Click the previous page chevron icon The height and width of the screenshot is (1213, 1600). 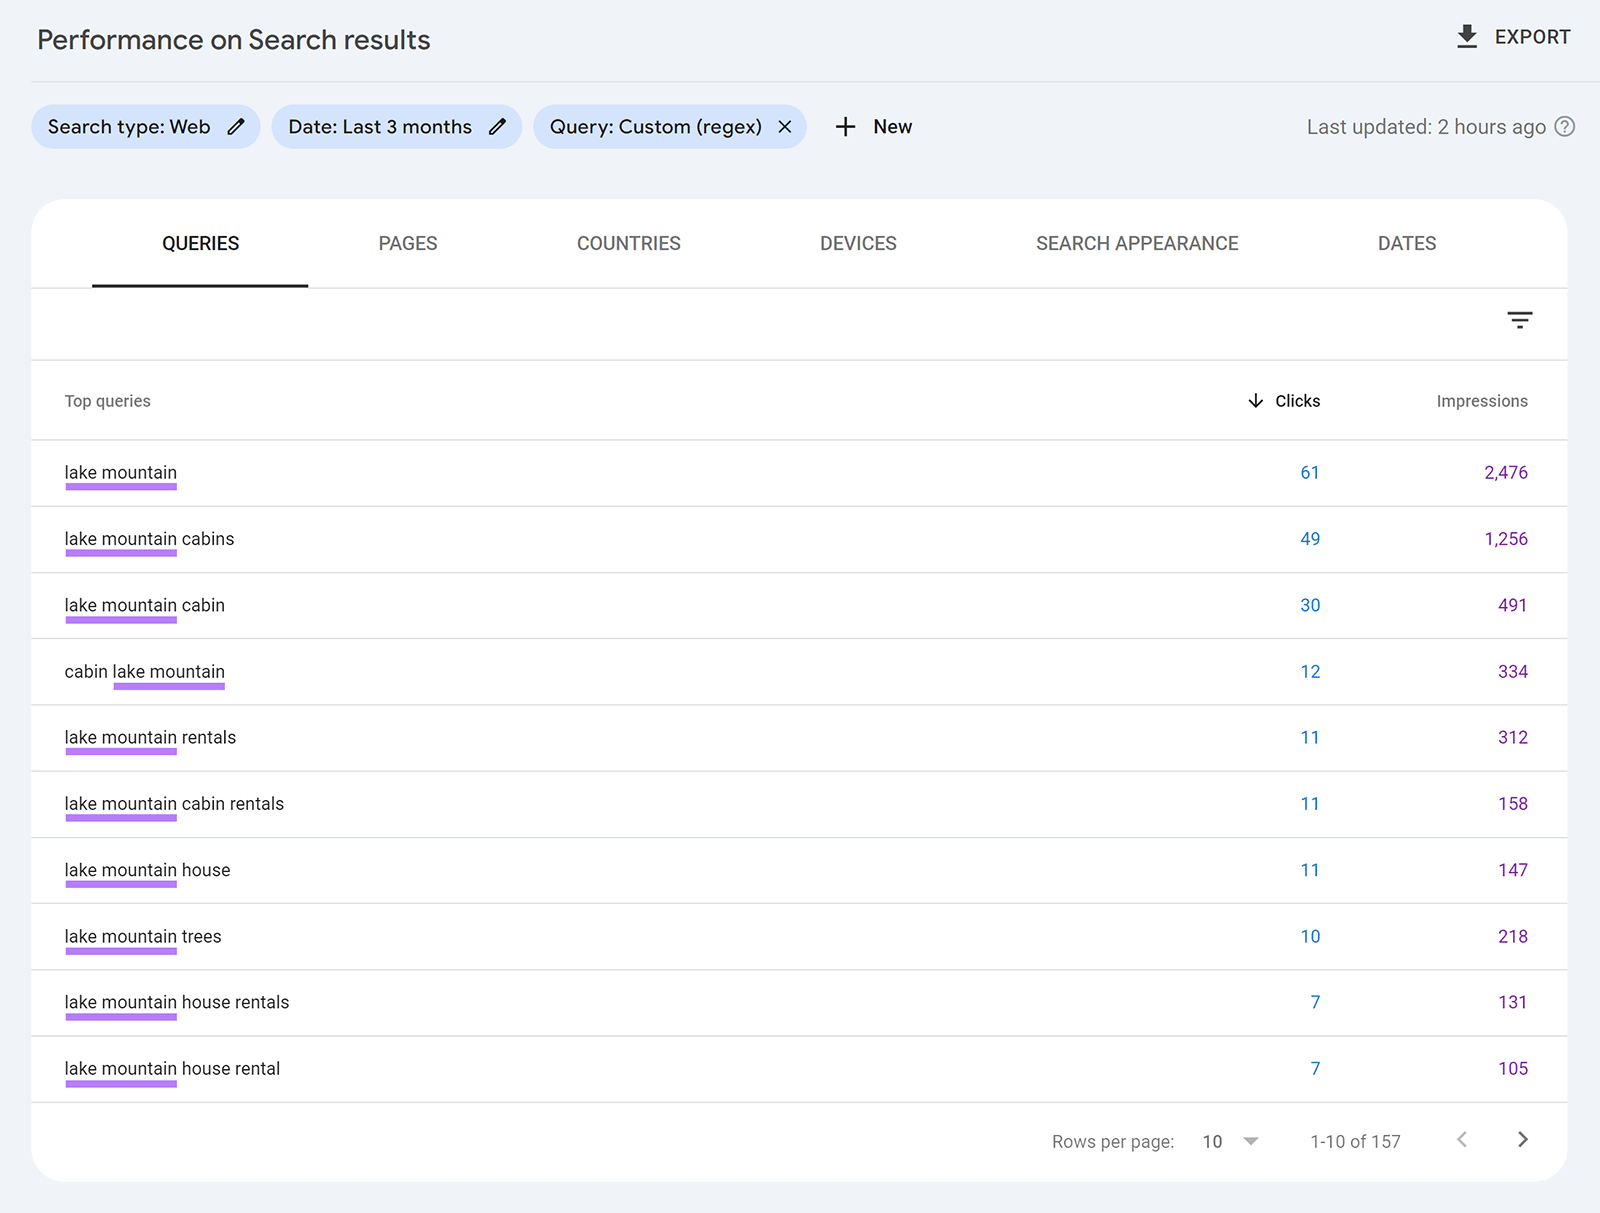(x=1462, y=1139)
